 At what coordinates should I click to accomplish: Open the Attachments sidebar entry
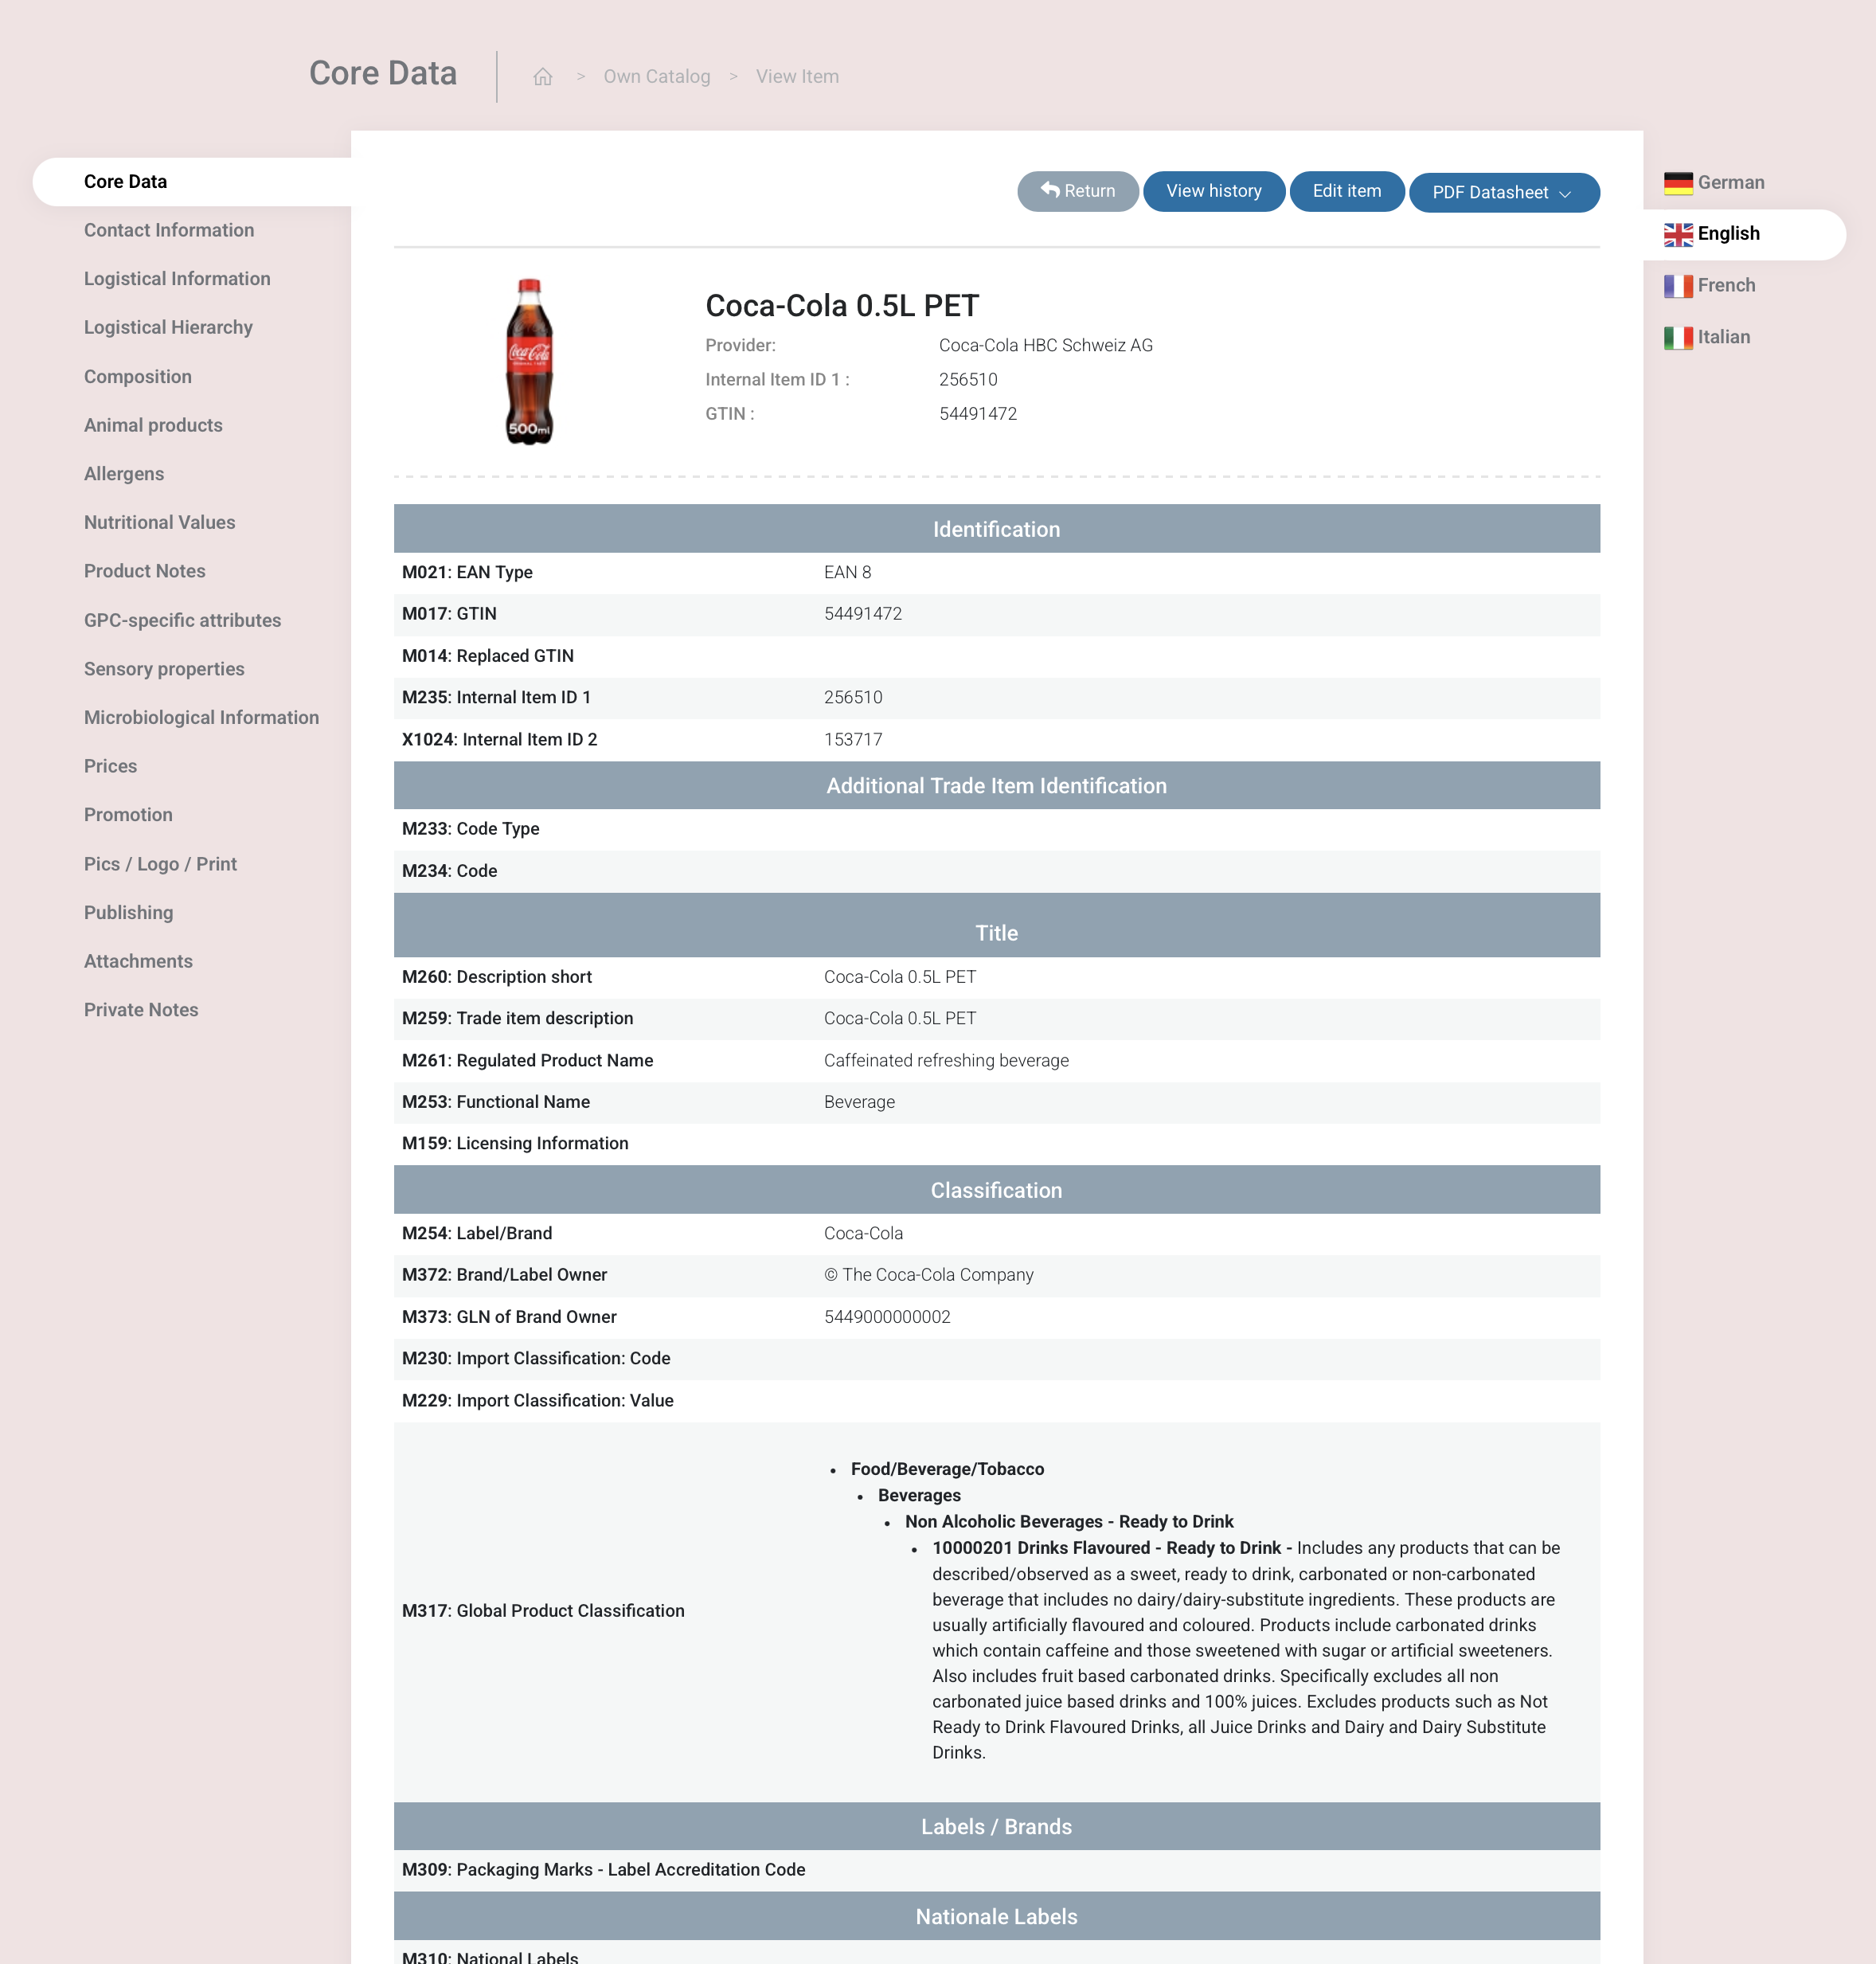(x=138, y=961)
